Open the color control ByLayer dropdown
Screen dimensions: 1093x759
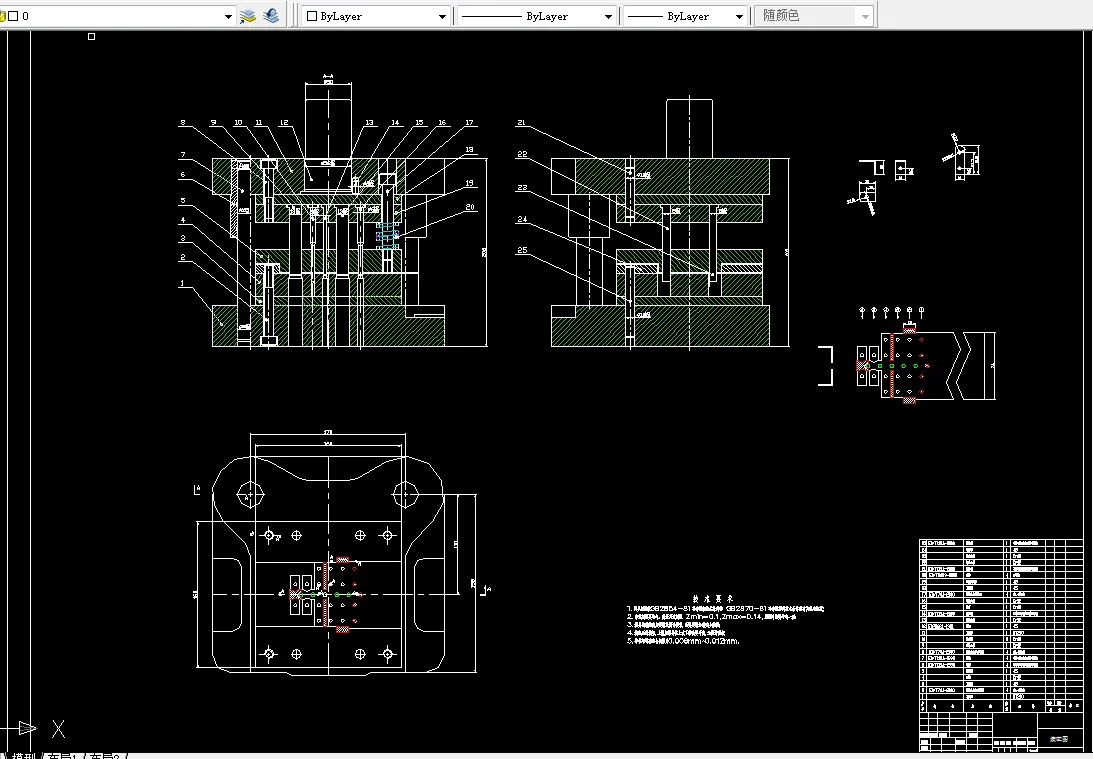pyautogui.click(x=376, y=16)
